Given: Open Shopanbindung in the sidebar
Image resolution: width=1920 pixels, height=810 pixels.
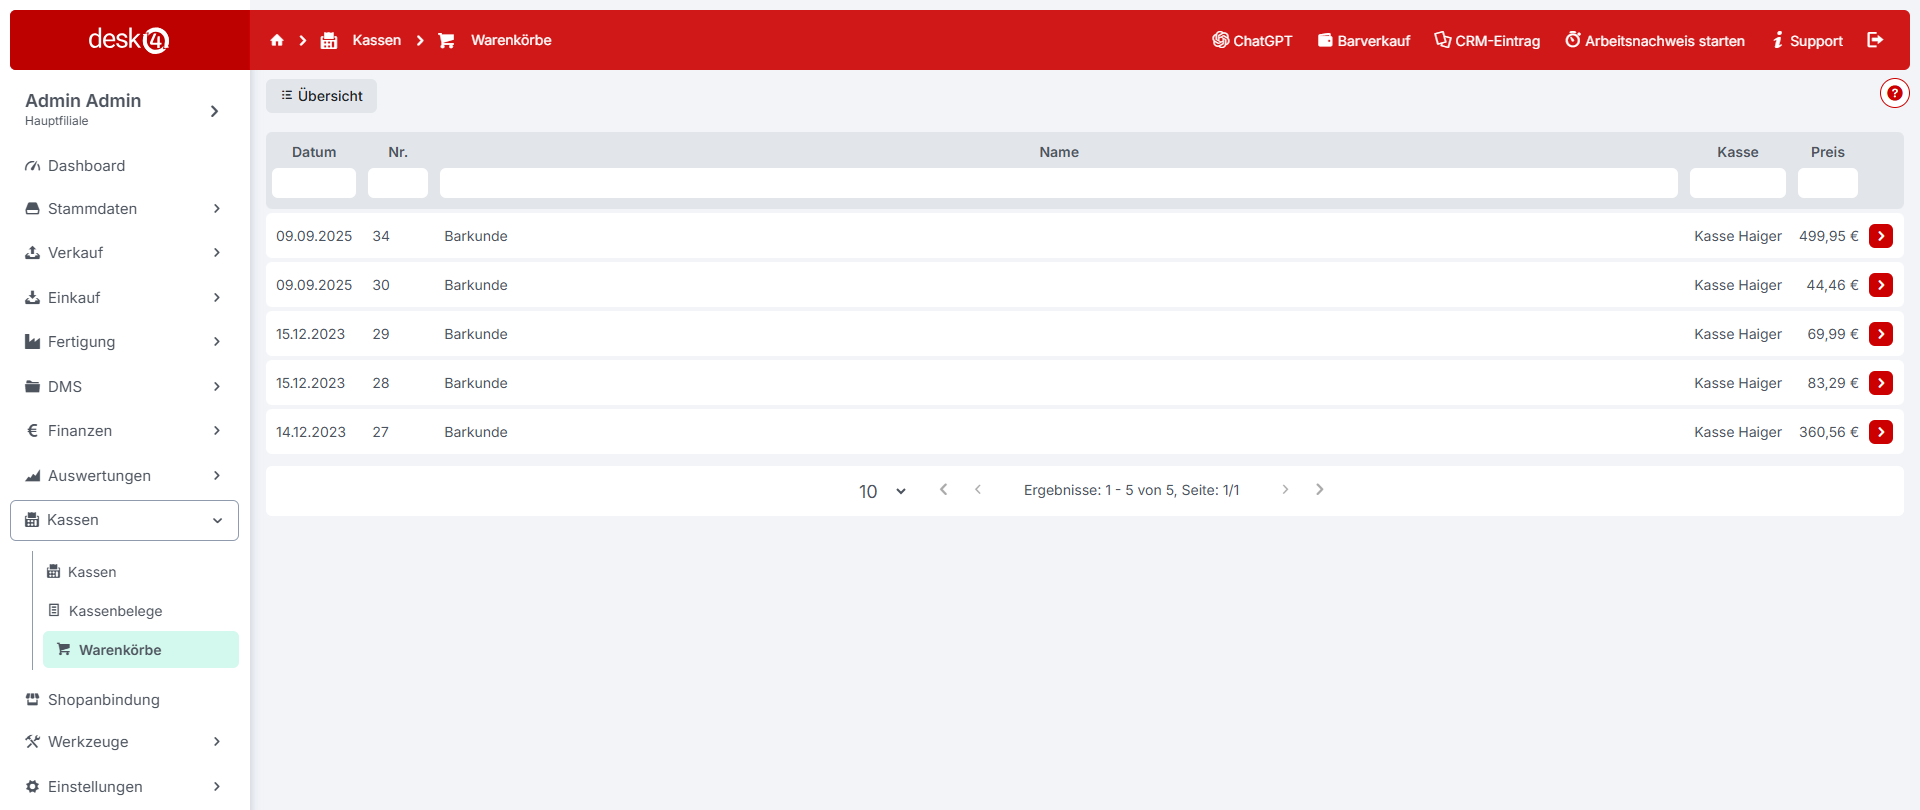Looking at the screenshot, I should coord(103,700).
